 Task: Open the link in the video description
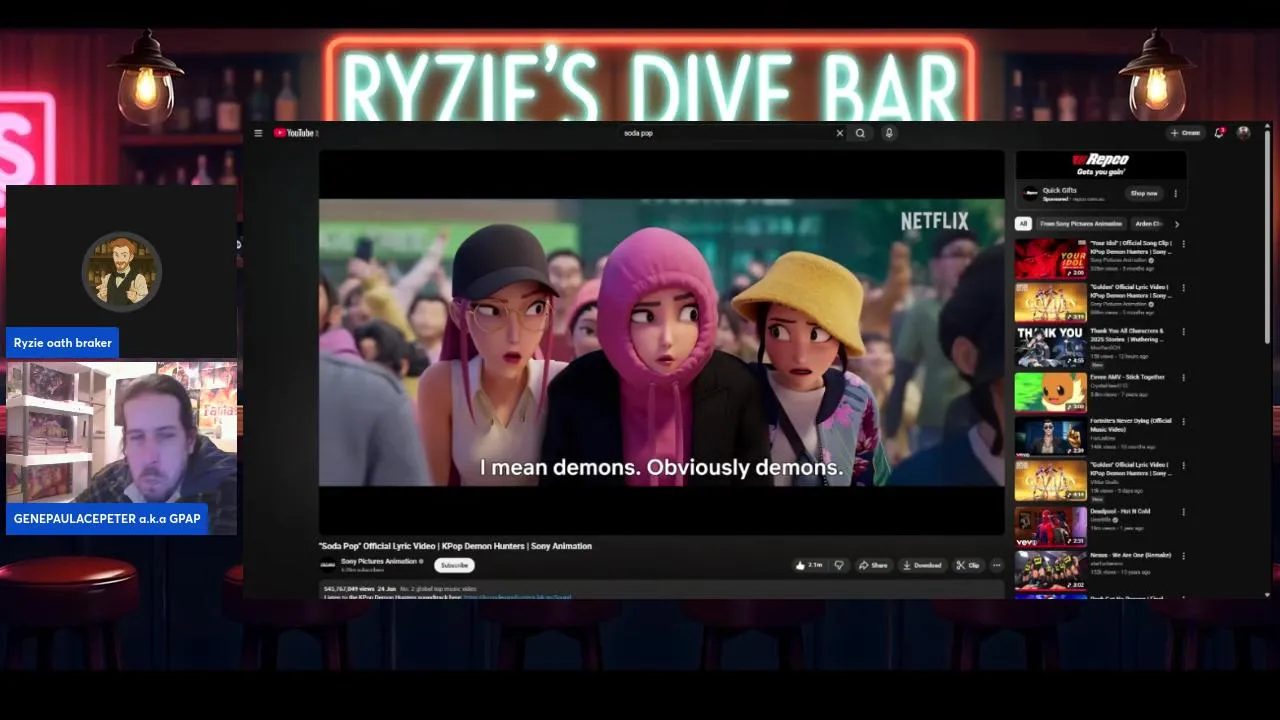pyautogui.click(x=517, y=597)
